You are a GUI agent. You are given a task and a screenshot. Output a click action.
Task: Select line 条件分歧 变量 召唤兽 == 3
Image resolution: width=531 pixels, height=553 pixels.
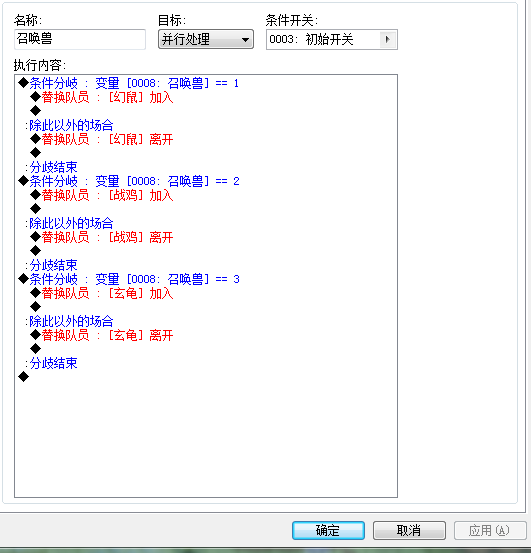coord(129,279)
